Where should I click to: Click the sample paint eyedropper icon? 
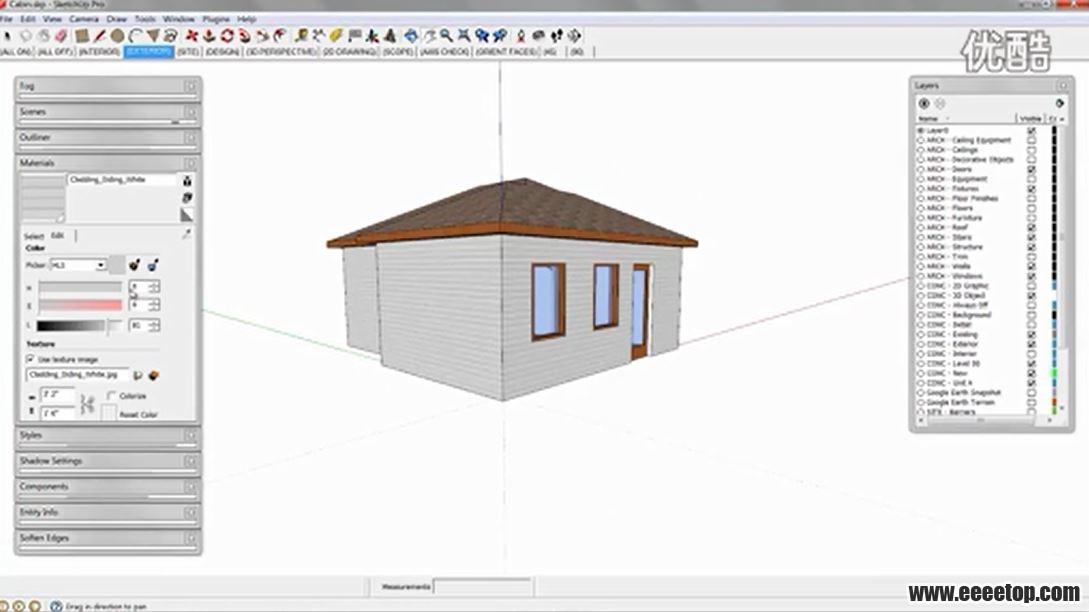click(x=185, y=234)
